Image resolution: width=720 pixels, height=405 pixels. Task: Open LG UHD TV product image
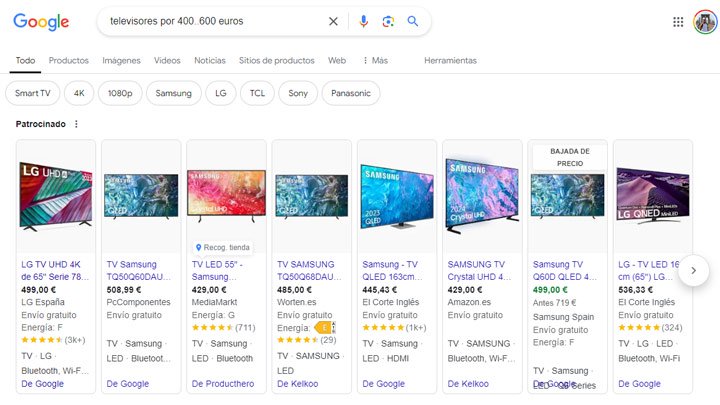(x=56, y=196)
